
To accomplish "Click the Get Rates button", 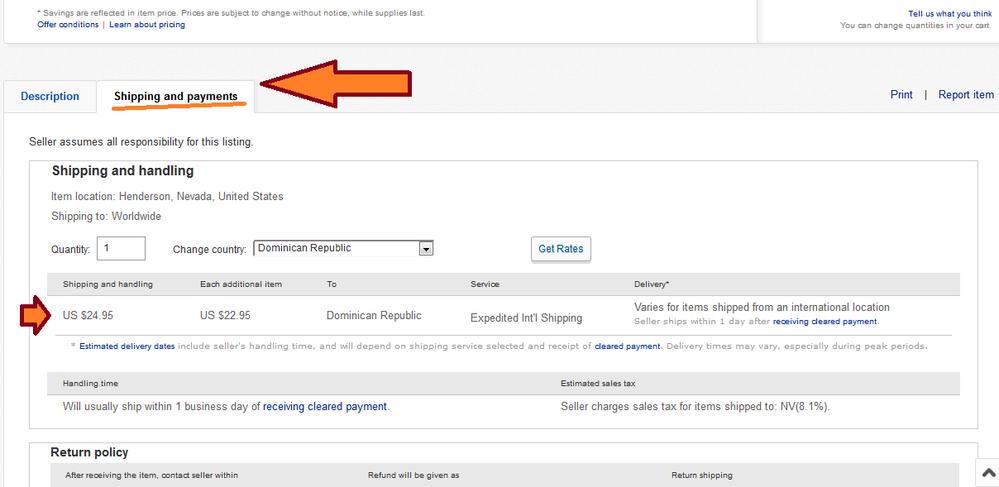I will coord(561,249).
